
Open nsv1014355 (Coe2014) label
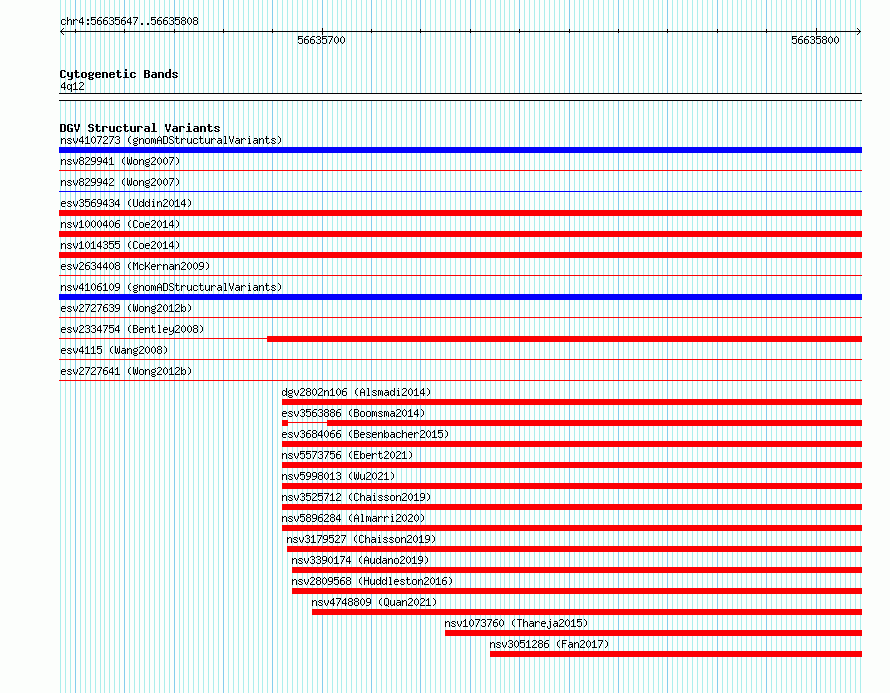tap(120, 245)
